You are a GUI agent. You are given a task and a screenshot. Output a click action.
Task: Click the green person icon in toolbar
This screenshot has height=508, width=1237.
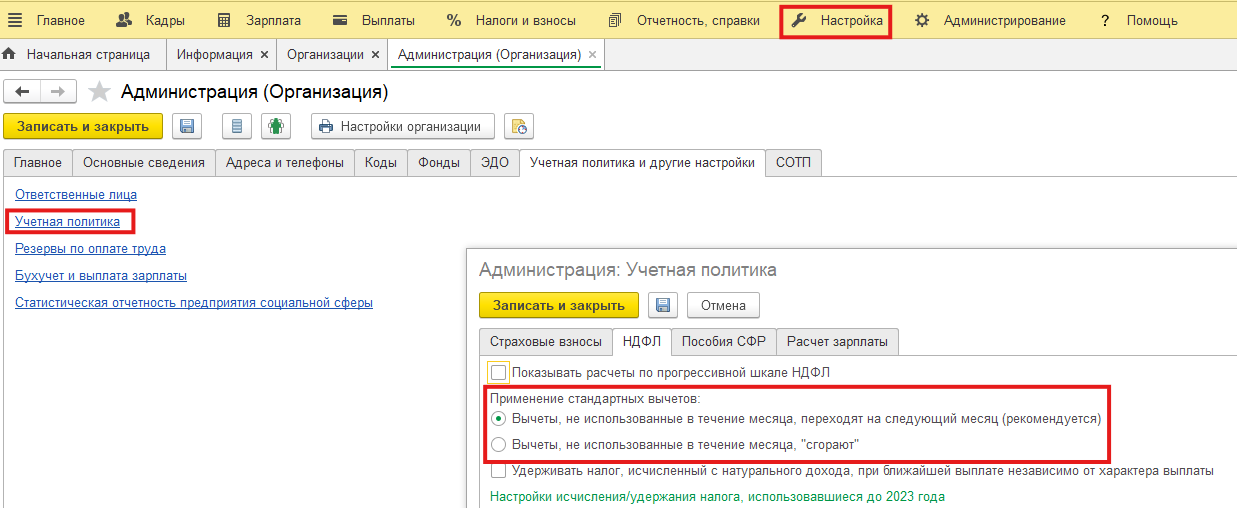tap(276, 126)
